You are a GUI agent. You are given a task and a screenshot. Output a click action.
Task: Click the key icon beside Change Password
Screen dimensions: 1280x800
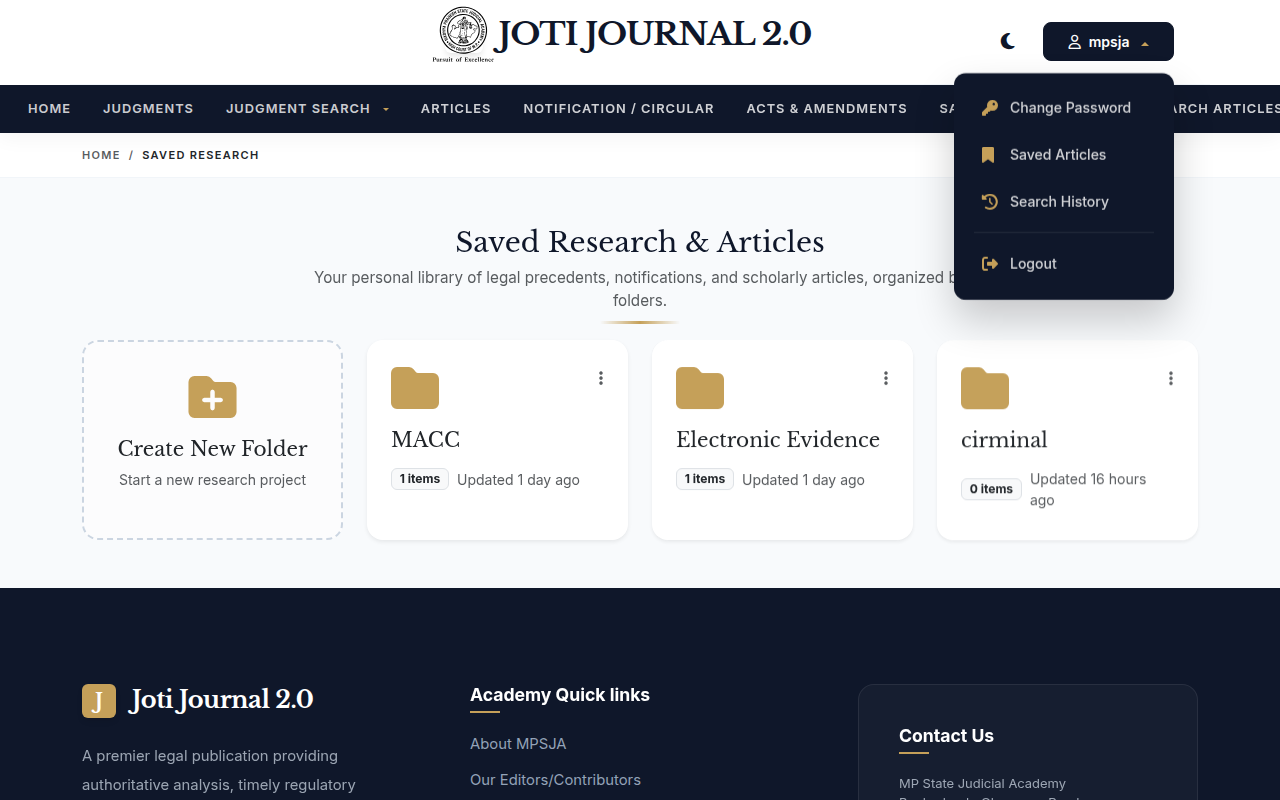point(989,108)
